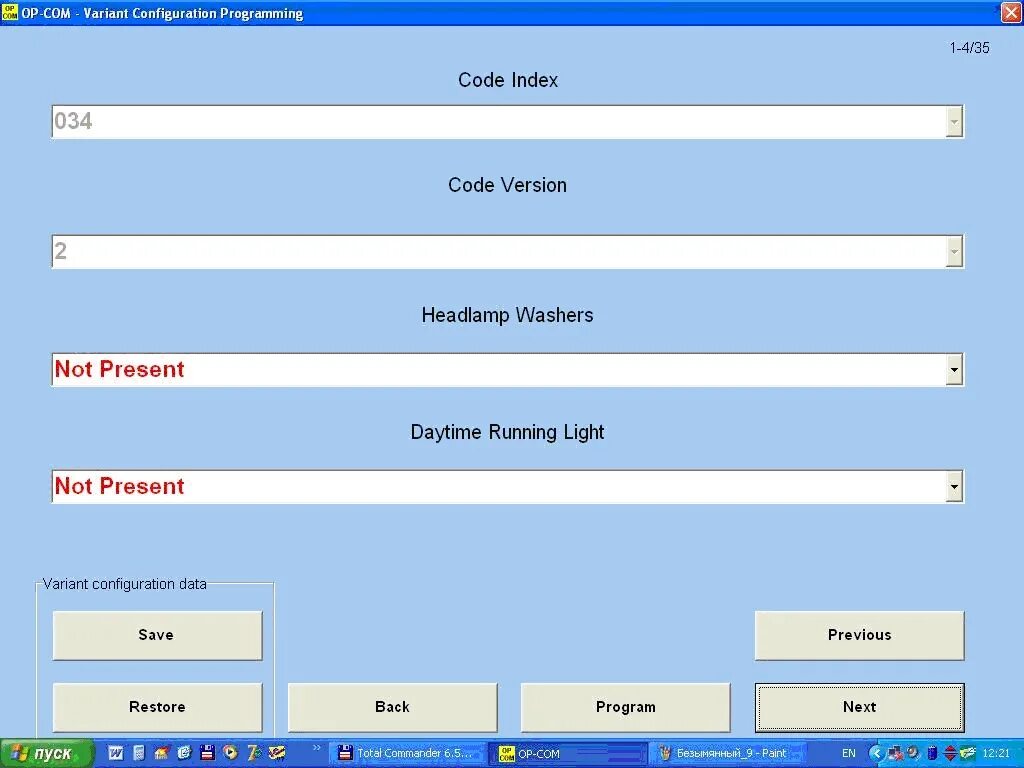
Task: Close the OP-COM window
Action: point(1011,12)
